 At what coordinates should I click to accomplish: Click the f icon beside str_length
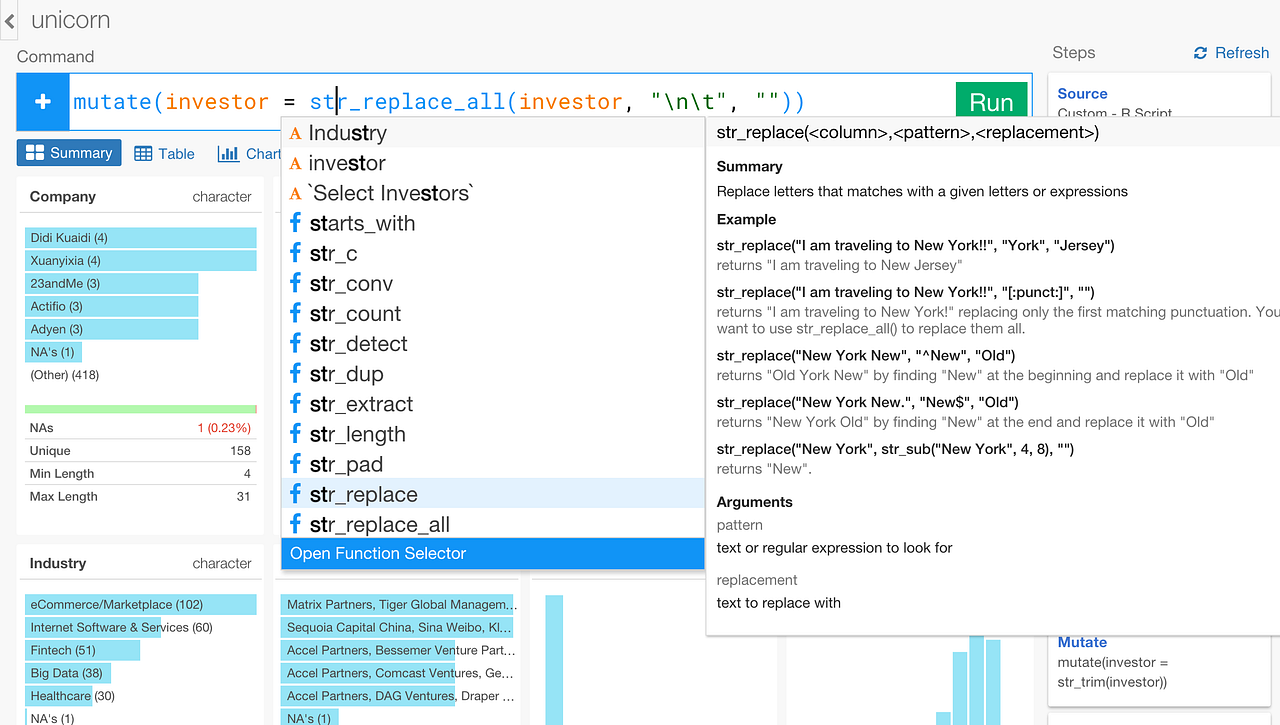[296, 434]
